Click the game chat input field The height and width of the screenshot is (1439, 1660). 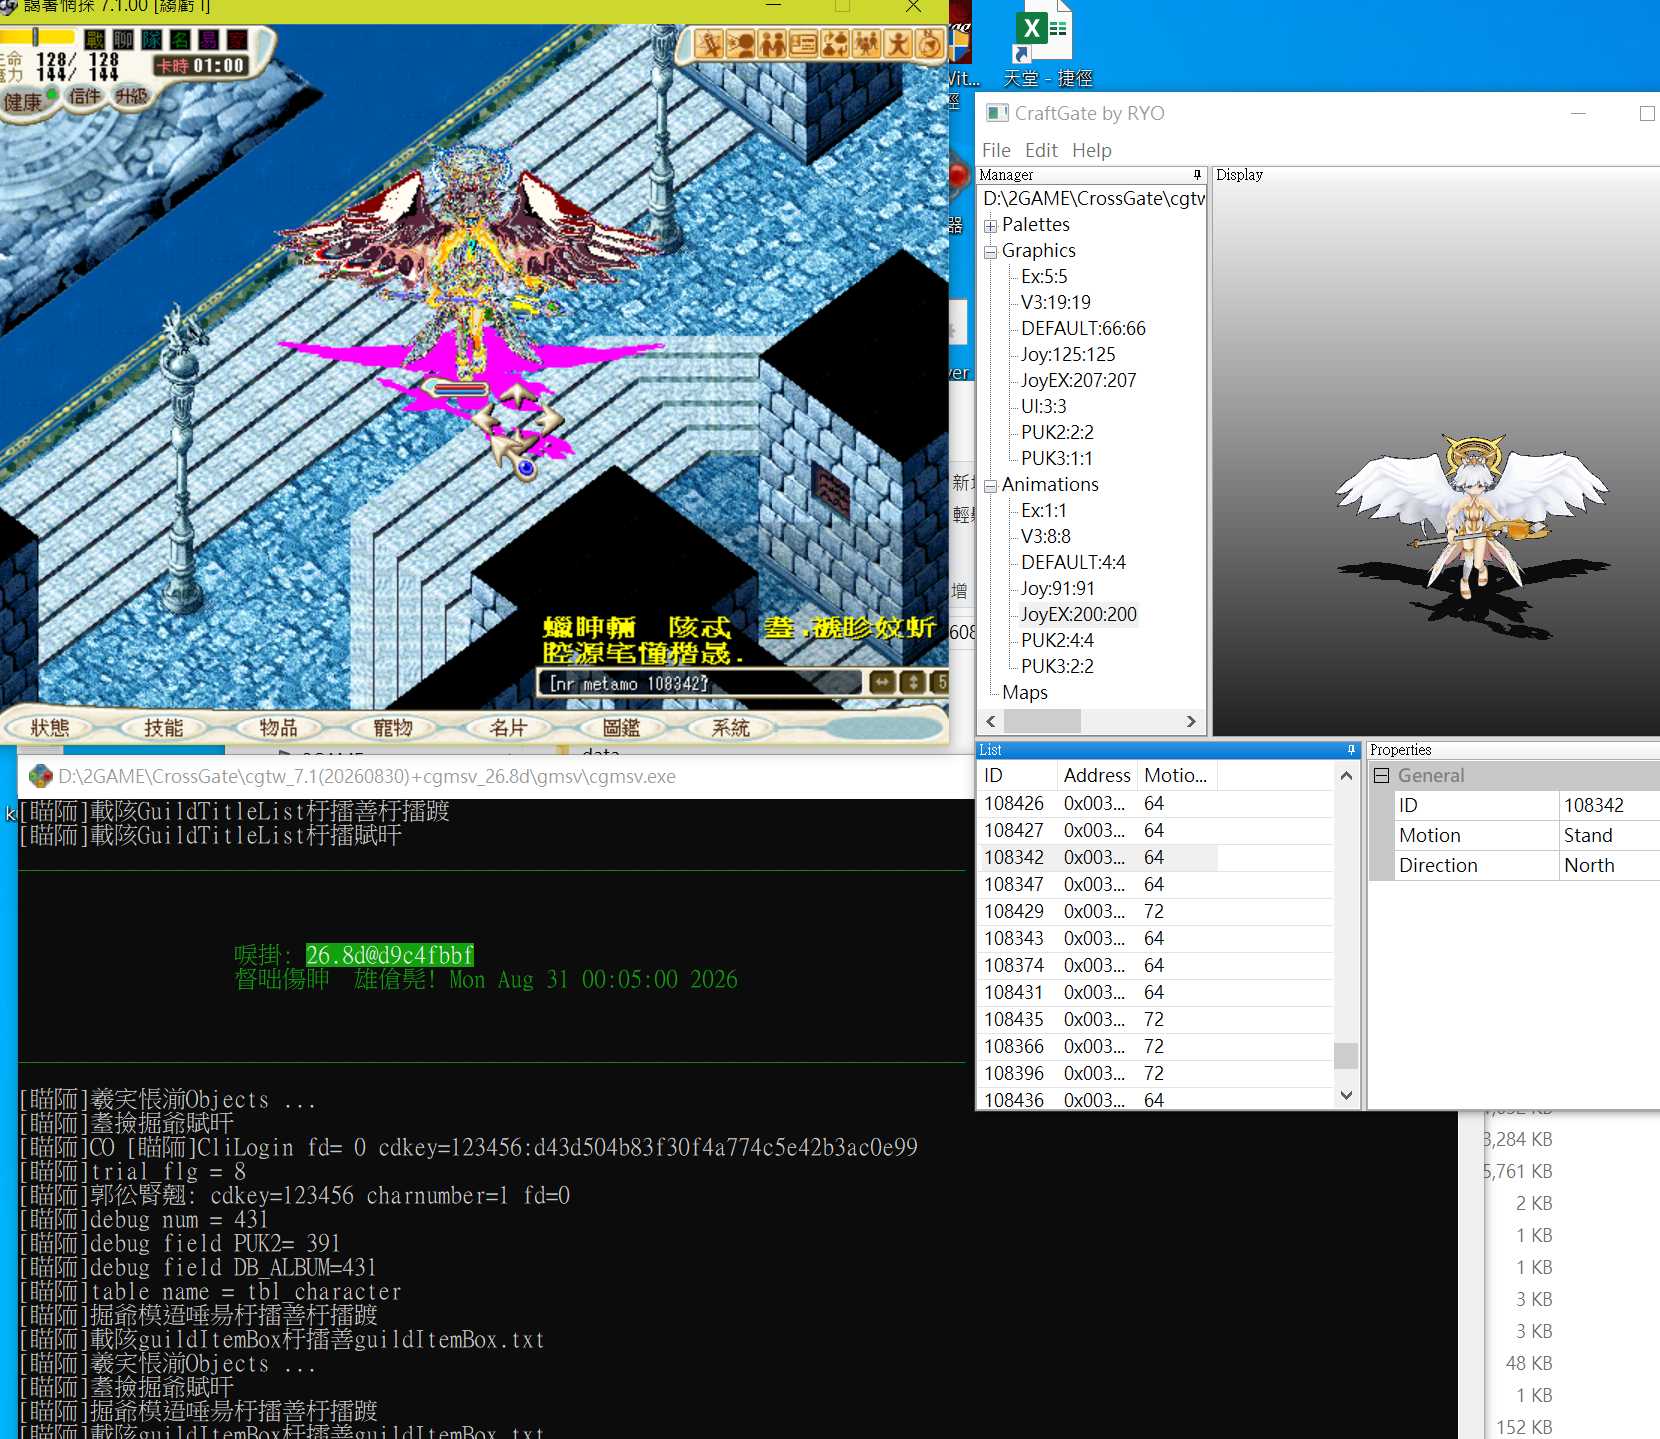(700, 683)
